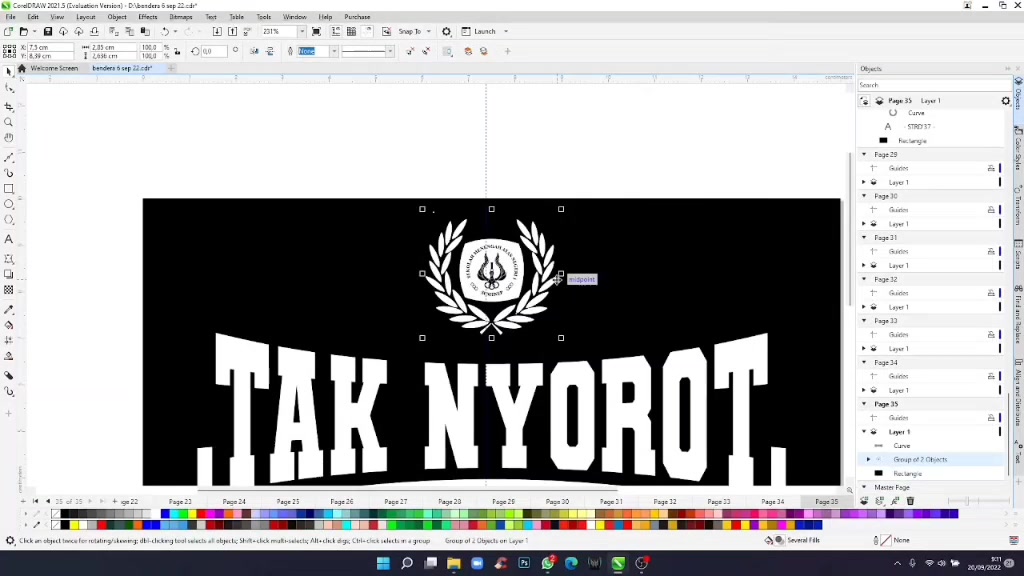Toggle the Snap To off button

click(387, 31)
